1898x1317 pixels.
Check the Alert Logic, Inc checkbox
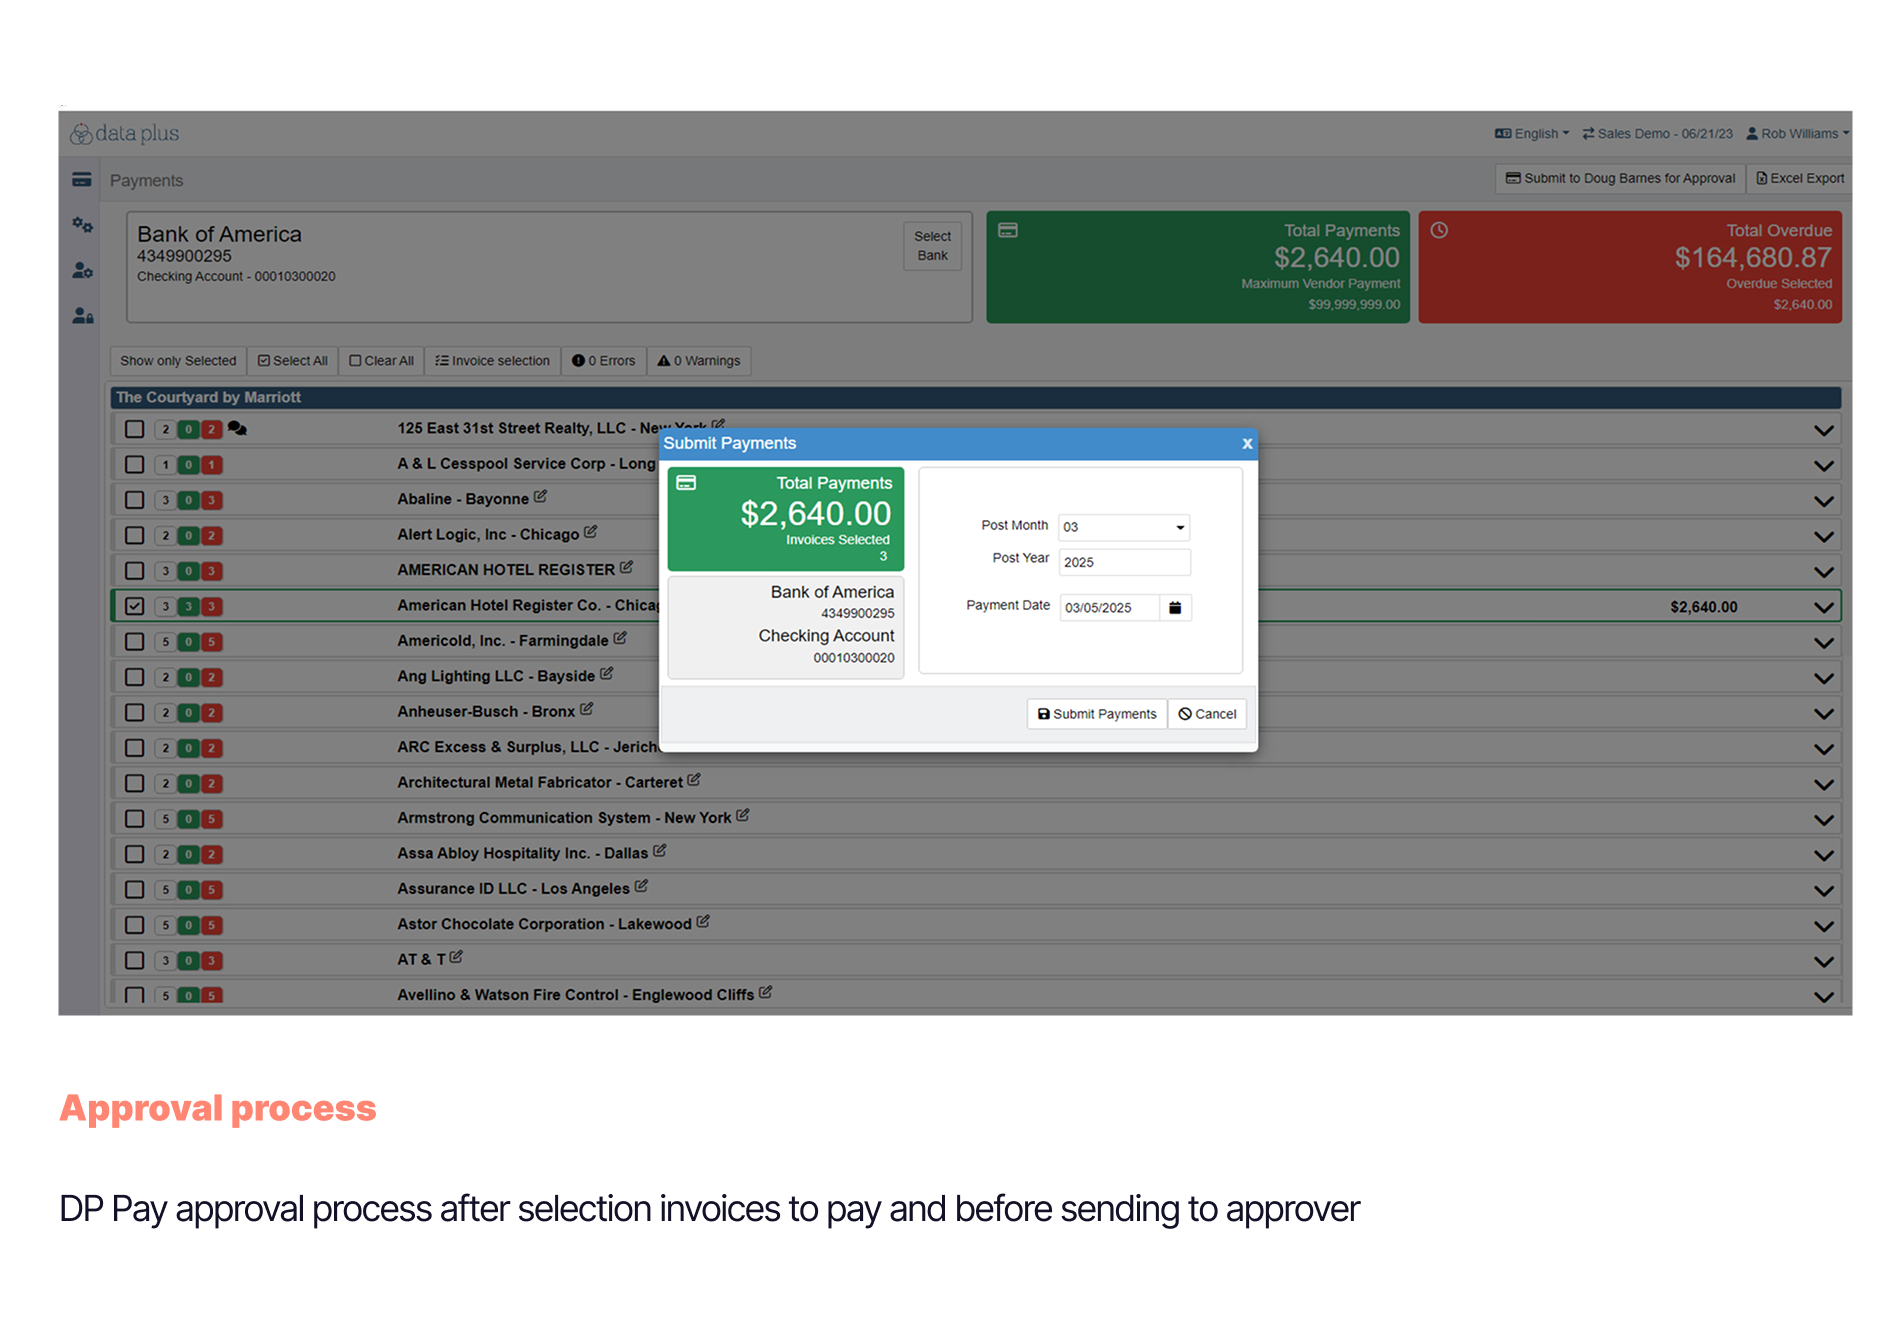click(135, 535)
